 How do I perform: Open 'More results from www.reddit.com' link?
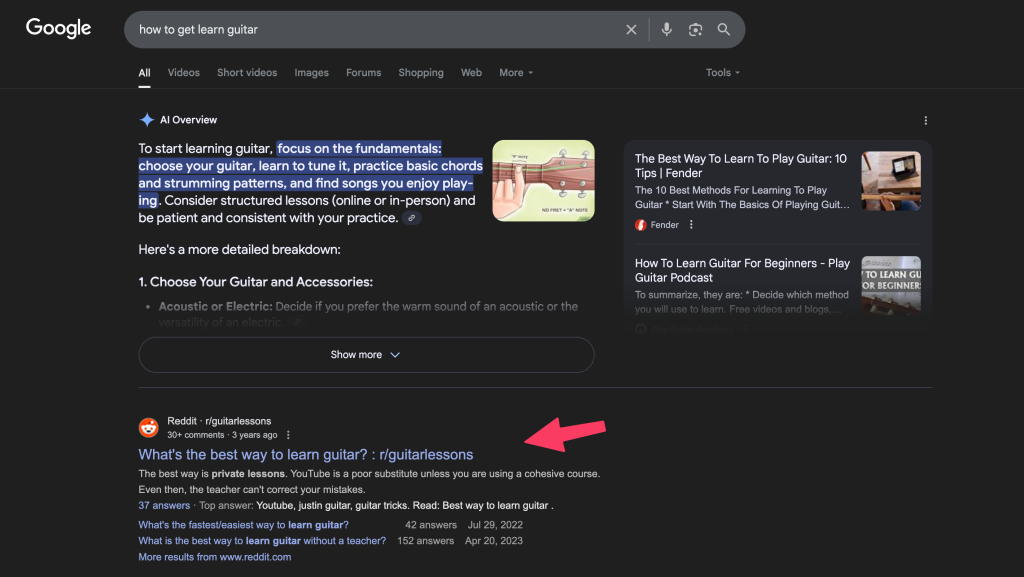[x=214, y=557]
